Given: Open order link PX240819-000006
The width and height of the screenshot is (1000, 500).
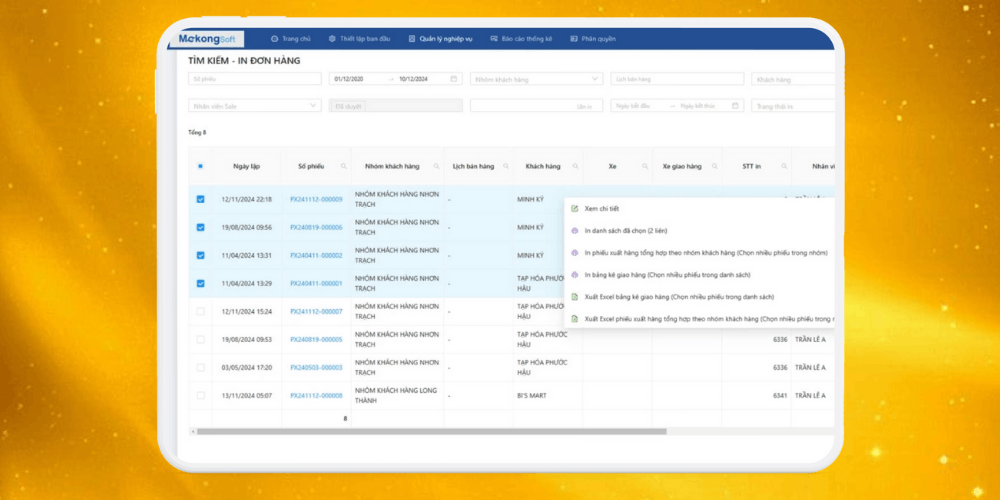Looking at the screenshot, I should click(x=316, y=227).
